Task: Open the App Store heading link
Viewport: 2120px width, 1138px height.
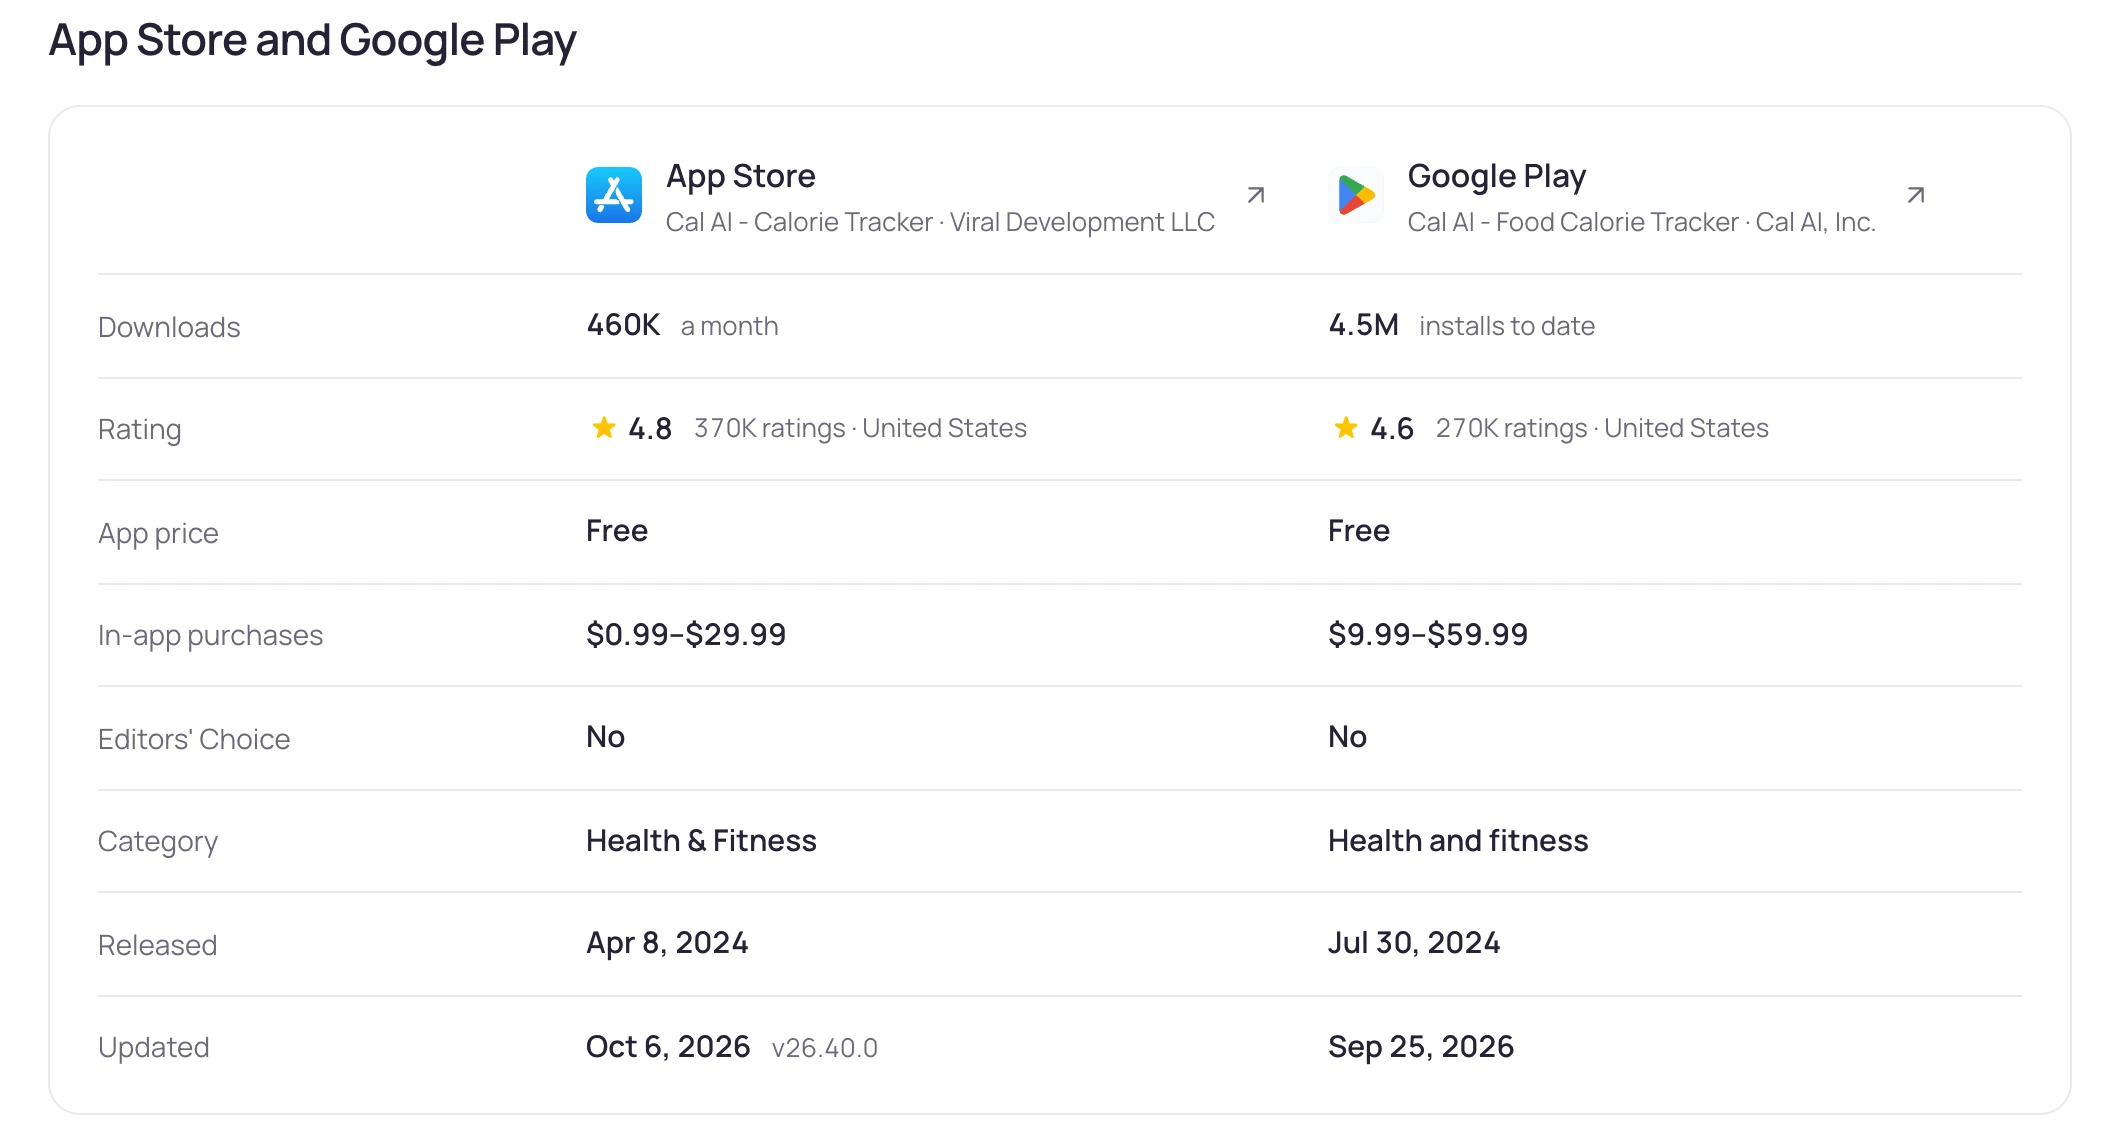Action: [x=741, y=176]
